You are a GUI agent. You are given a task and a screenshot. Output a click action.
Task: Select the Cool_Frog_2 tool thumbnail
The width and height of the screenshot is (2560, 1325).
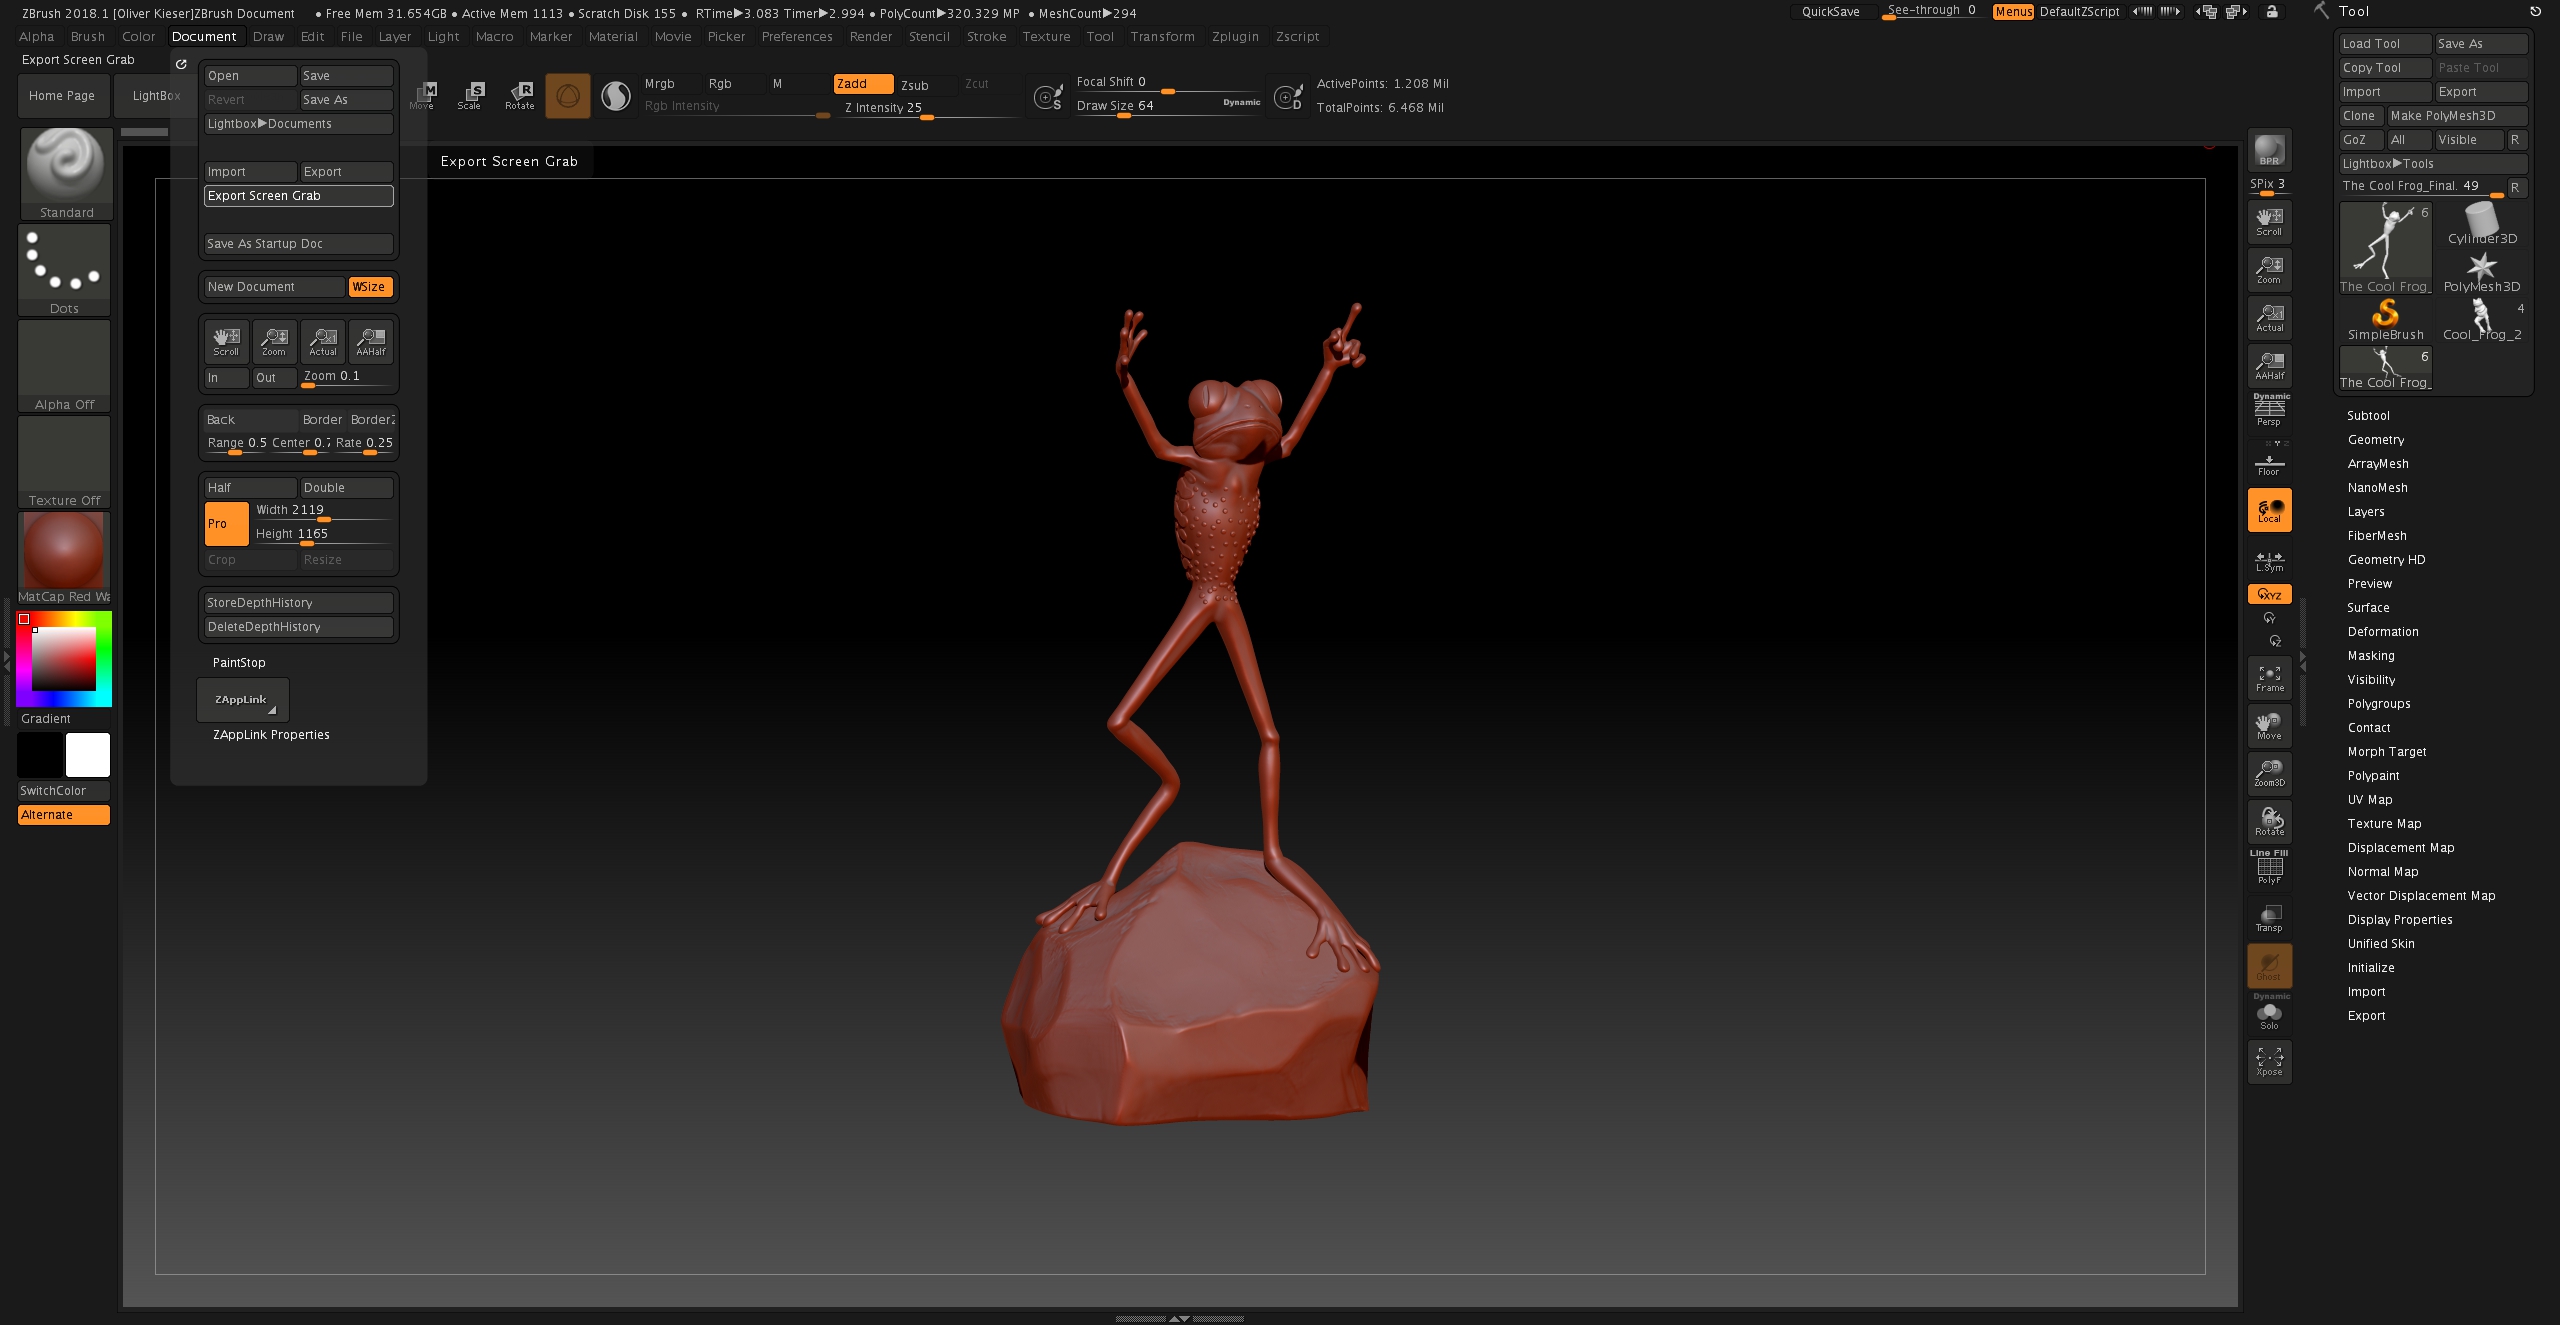[x=2482, y=319]
